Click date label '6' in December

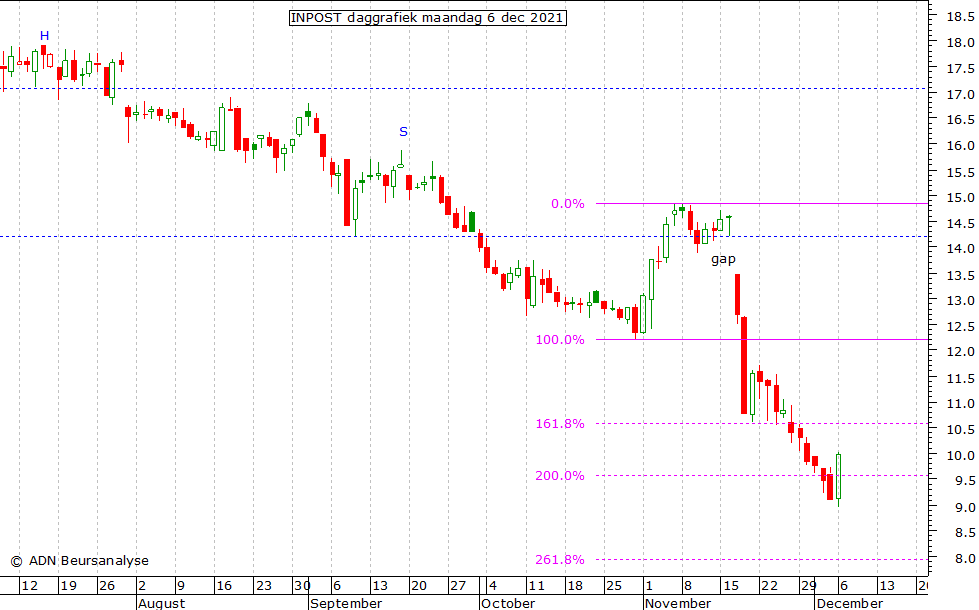(x=844, y=586)
